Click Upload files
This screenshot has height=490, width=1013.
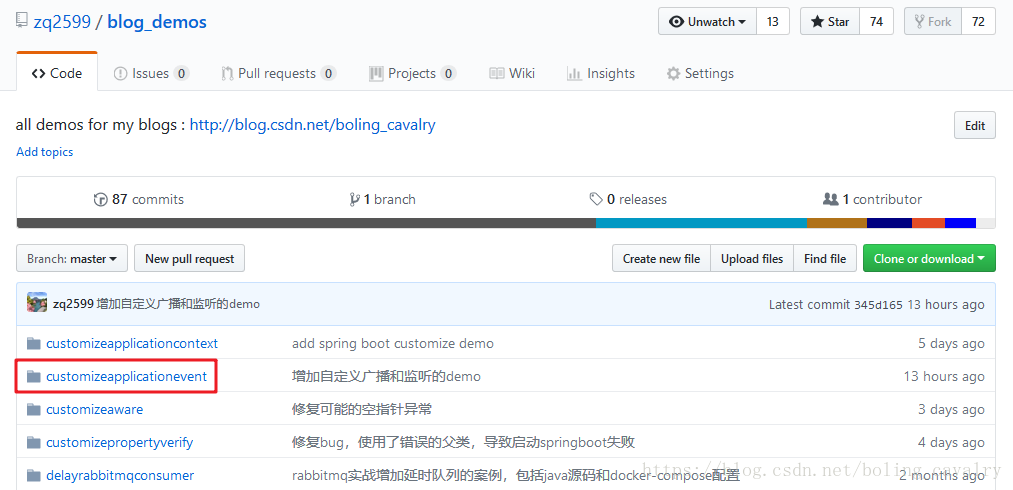click(x=752, y=259)
